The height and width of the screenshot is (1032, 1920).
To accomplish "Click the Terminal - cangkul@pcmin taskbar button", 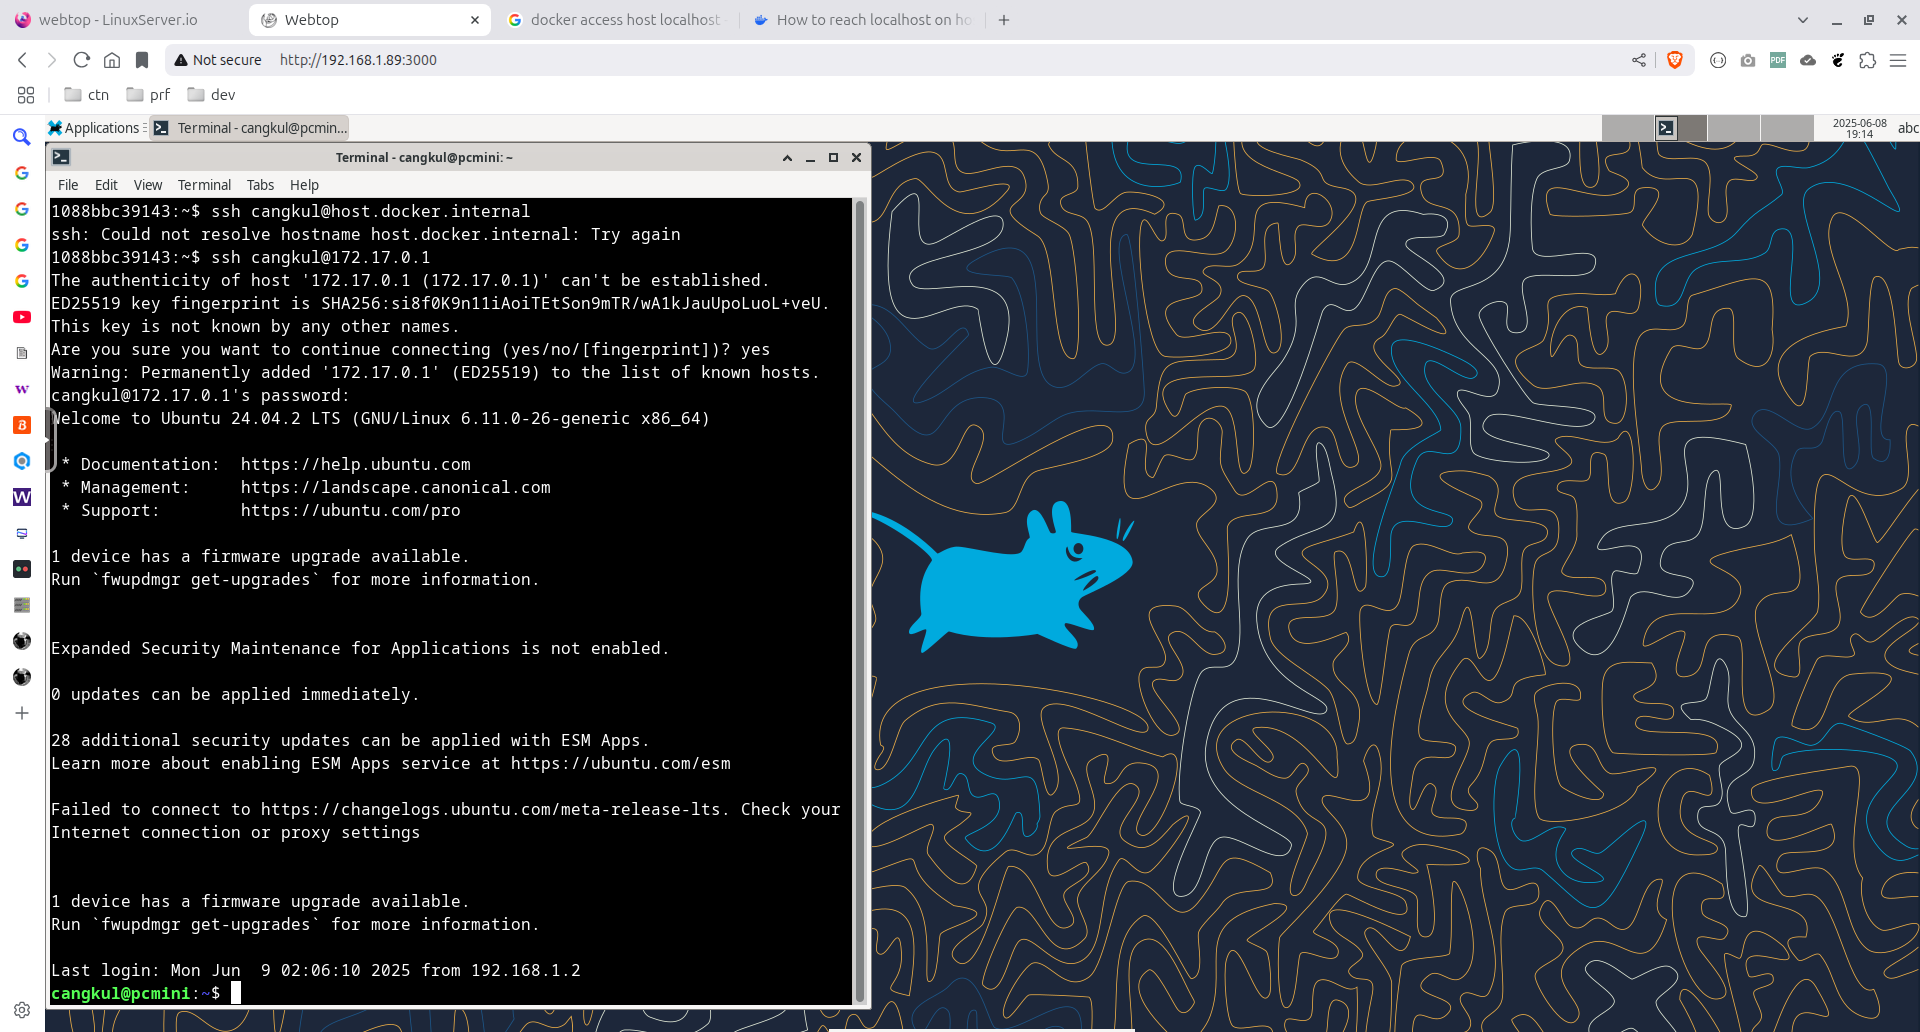I will pos(250,128).
